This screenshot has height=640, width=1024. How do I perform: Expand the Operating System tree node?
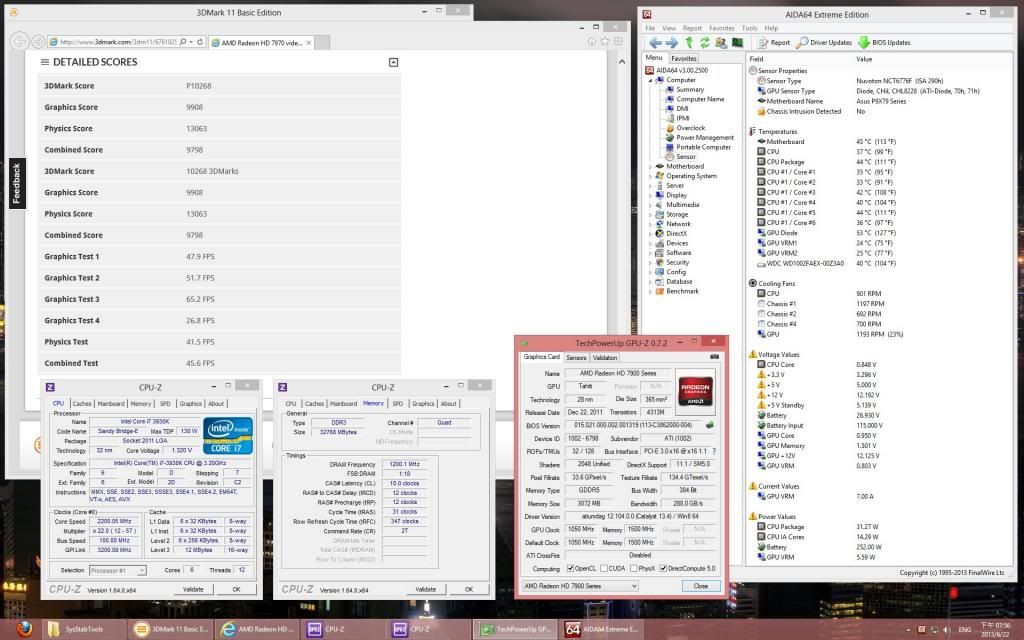click(x=650, y=176)
